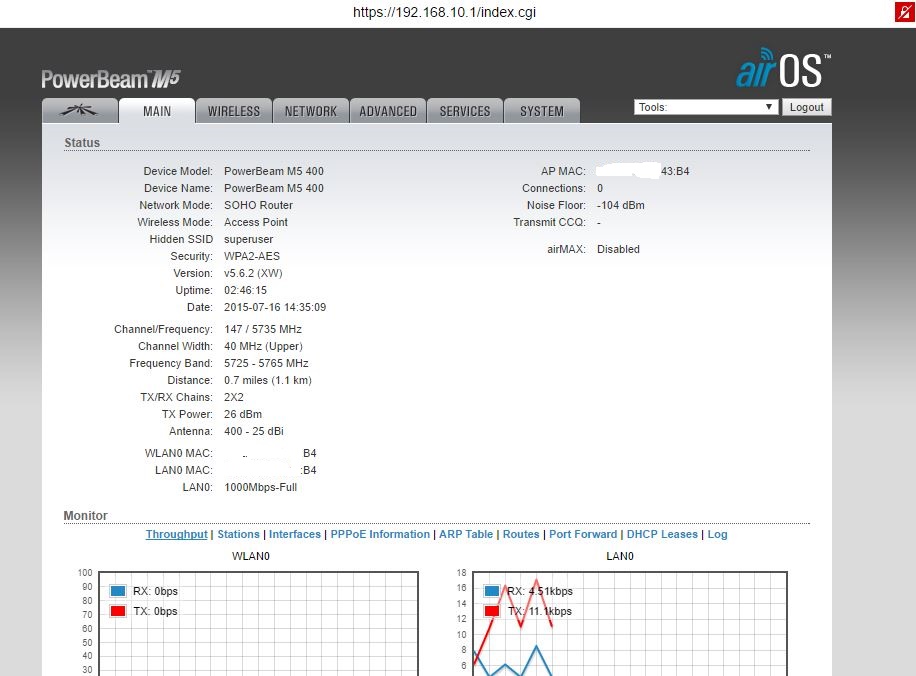Open the Log link
This screenshot has width=916, height=676.
tap(717, 534)
